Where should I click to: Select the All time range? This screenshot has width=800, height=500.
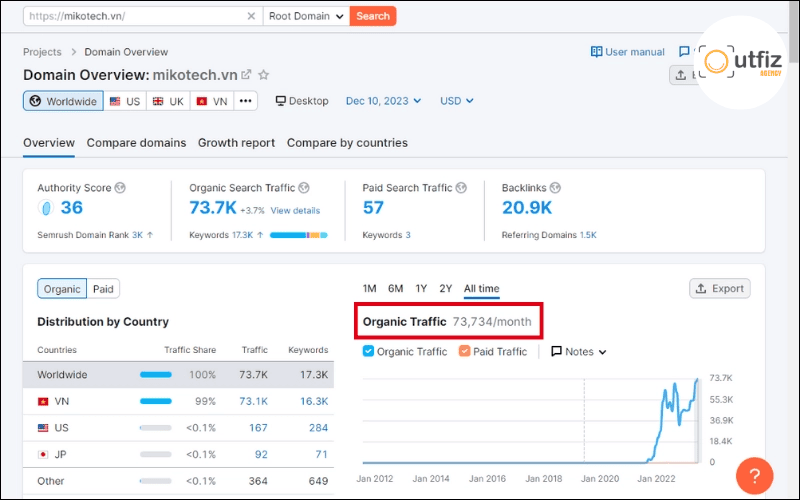coord(481,289)
